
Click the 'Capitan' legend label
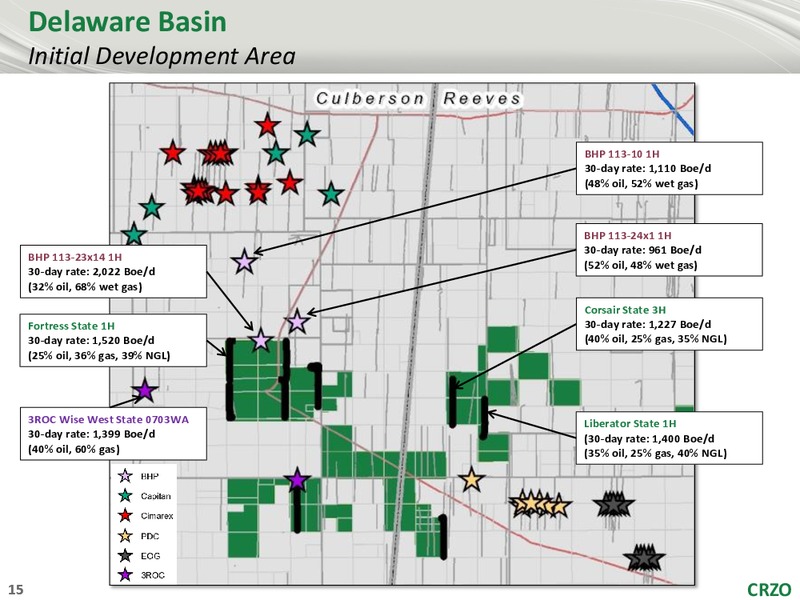(156, 496)
